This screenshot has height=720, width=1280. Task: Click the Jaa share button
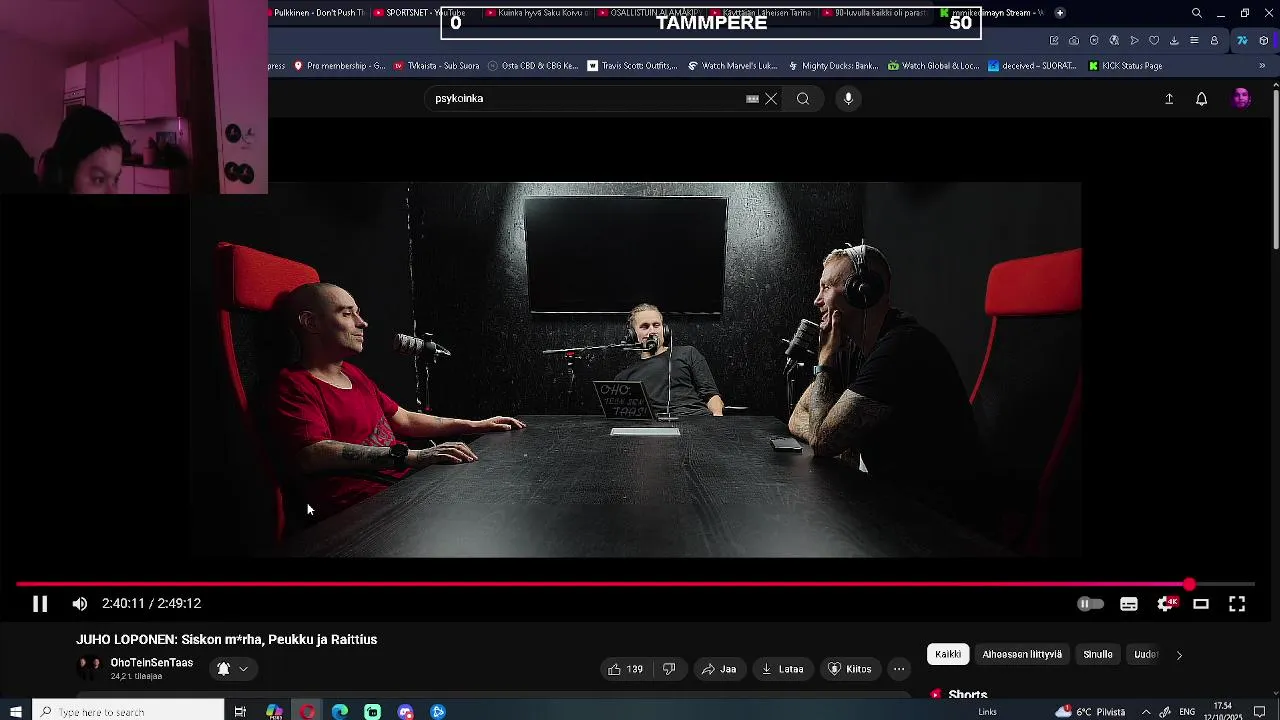[719, 669]
